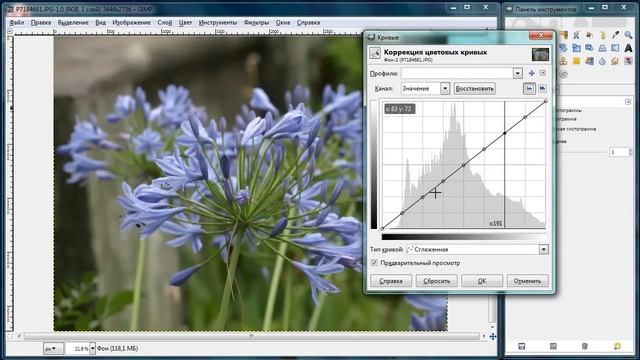The height and width of the screenshot is (360, 640).
Task: Select the Clone stamp tool
Action: [x=563, y=61]
